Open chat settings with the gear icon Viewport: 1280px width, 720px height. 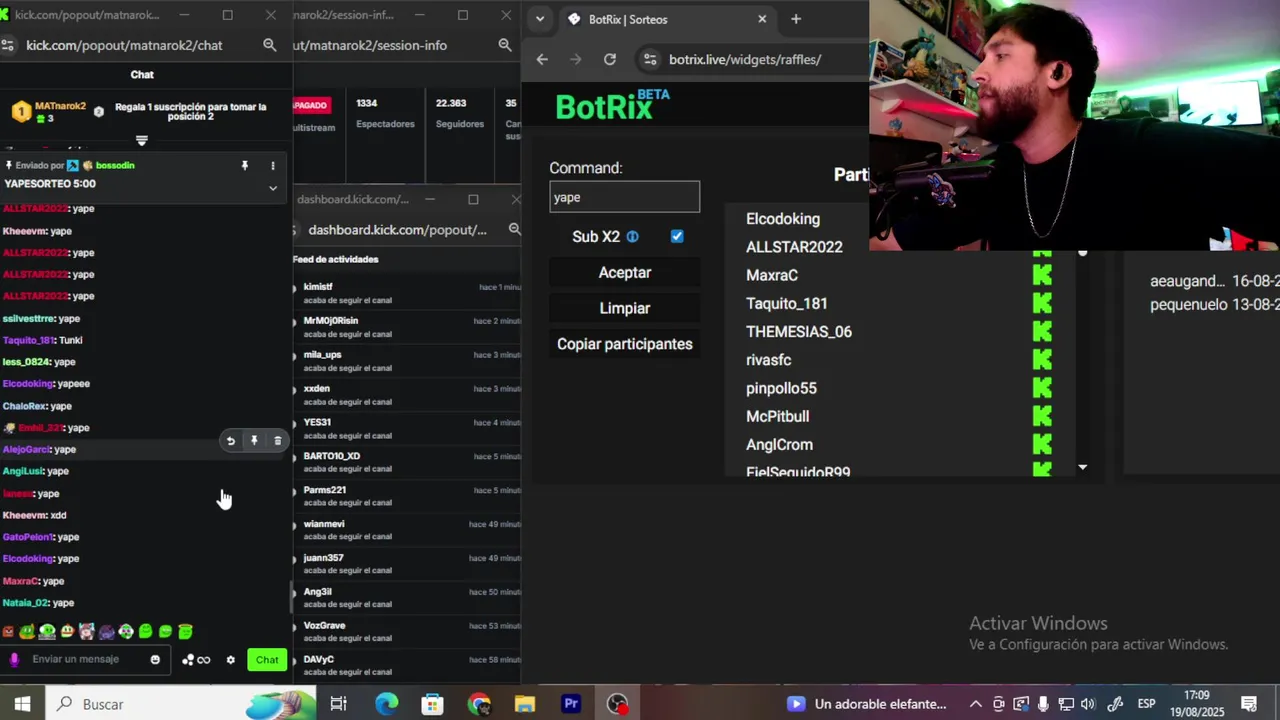click(231, 660)
